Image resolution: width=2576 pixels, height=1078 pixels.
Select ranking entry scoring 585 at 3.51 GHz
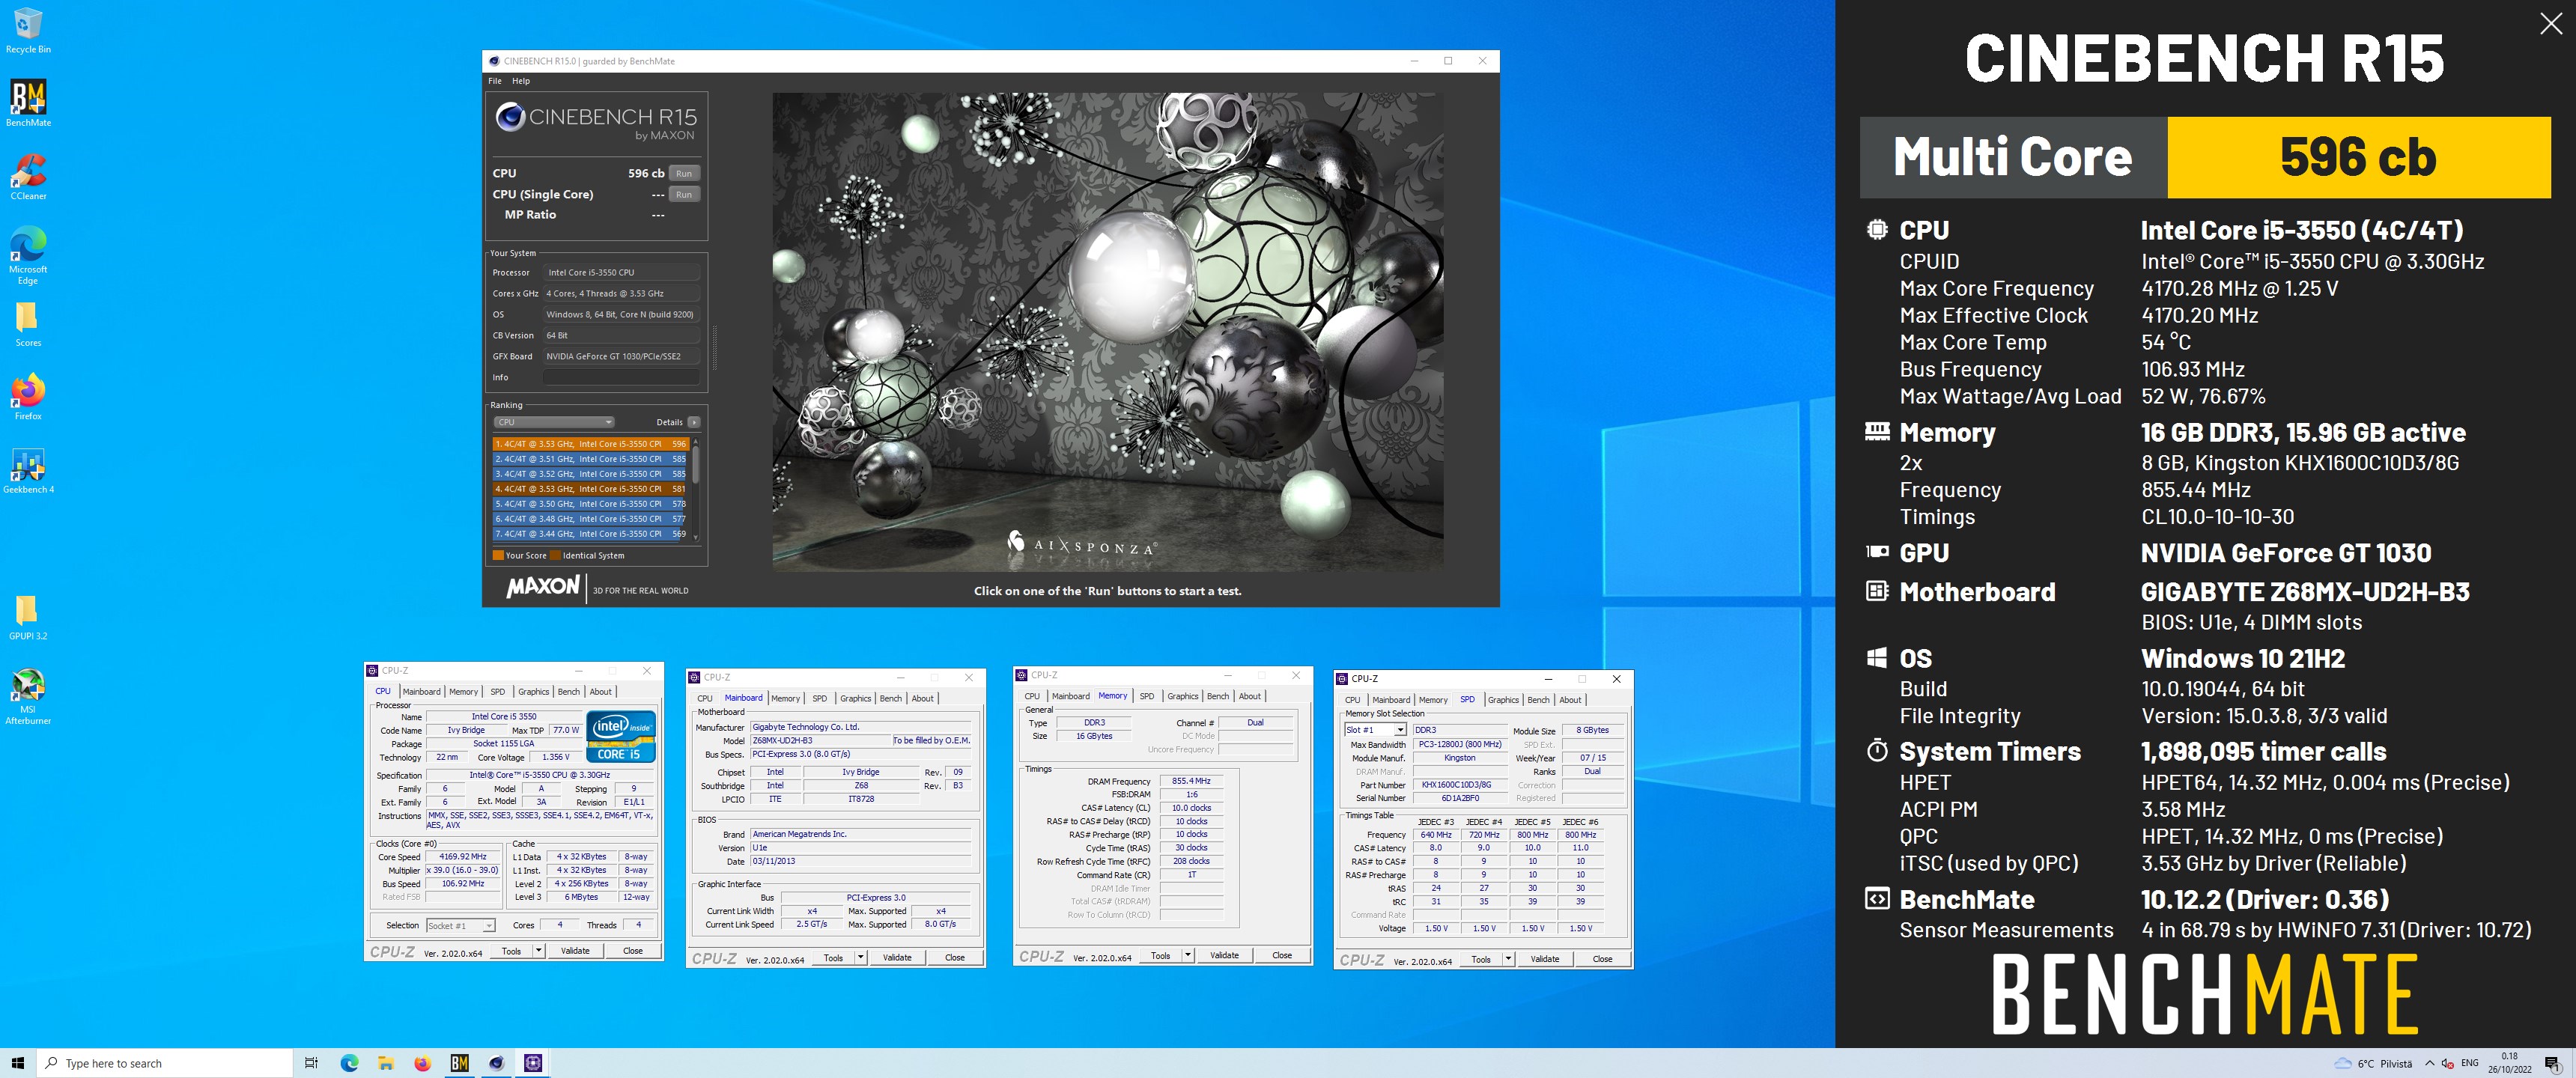point(590,459)
